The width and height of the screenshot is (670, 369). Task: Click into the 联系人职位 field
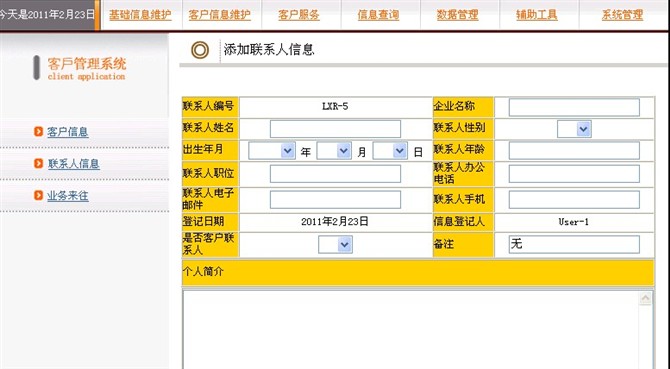tap(335, 174)
